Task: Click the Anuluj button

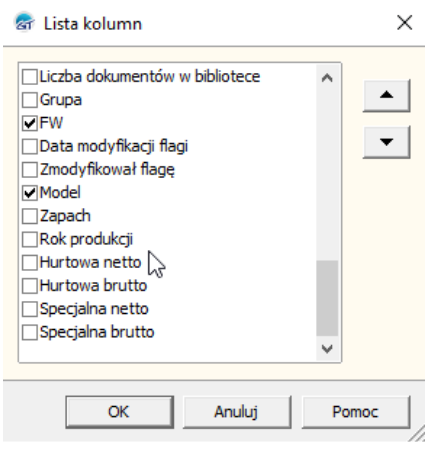Action: (237, 412)
